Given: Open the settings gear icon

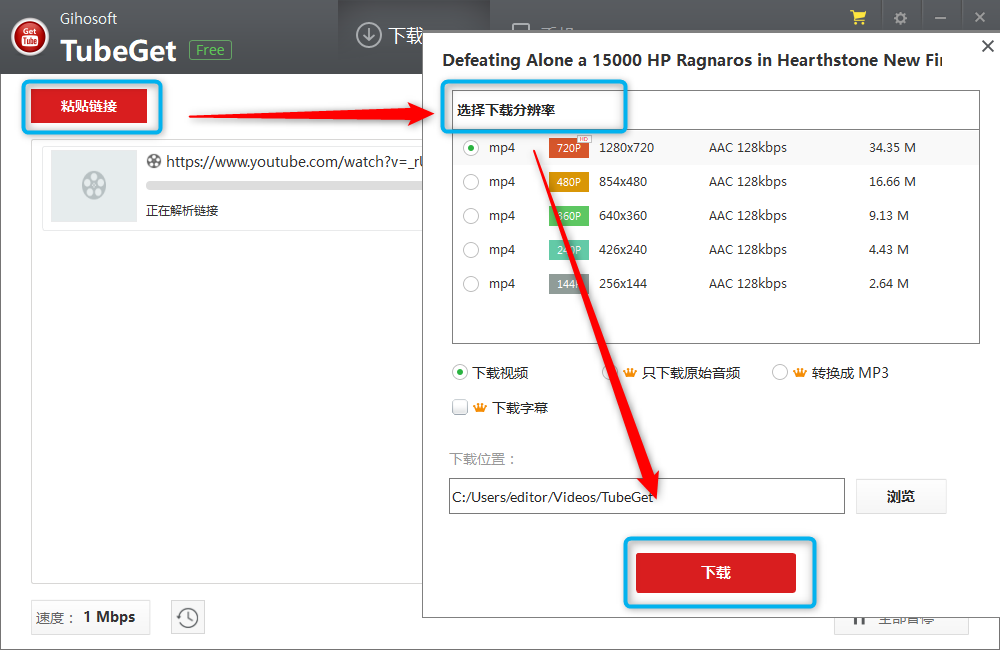Looking at the screenshot, I should (901, 18).
